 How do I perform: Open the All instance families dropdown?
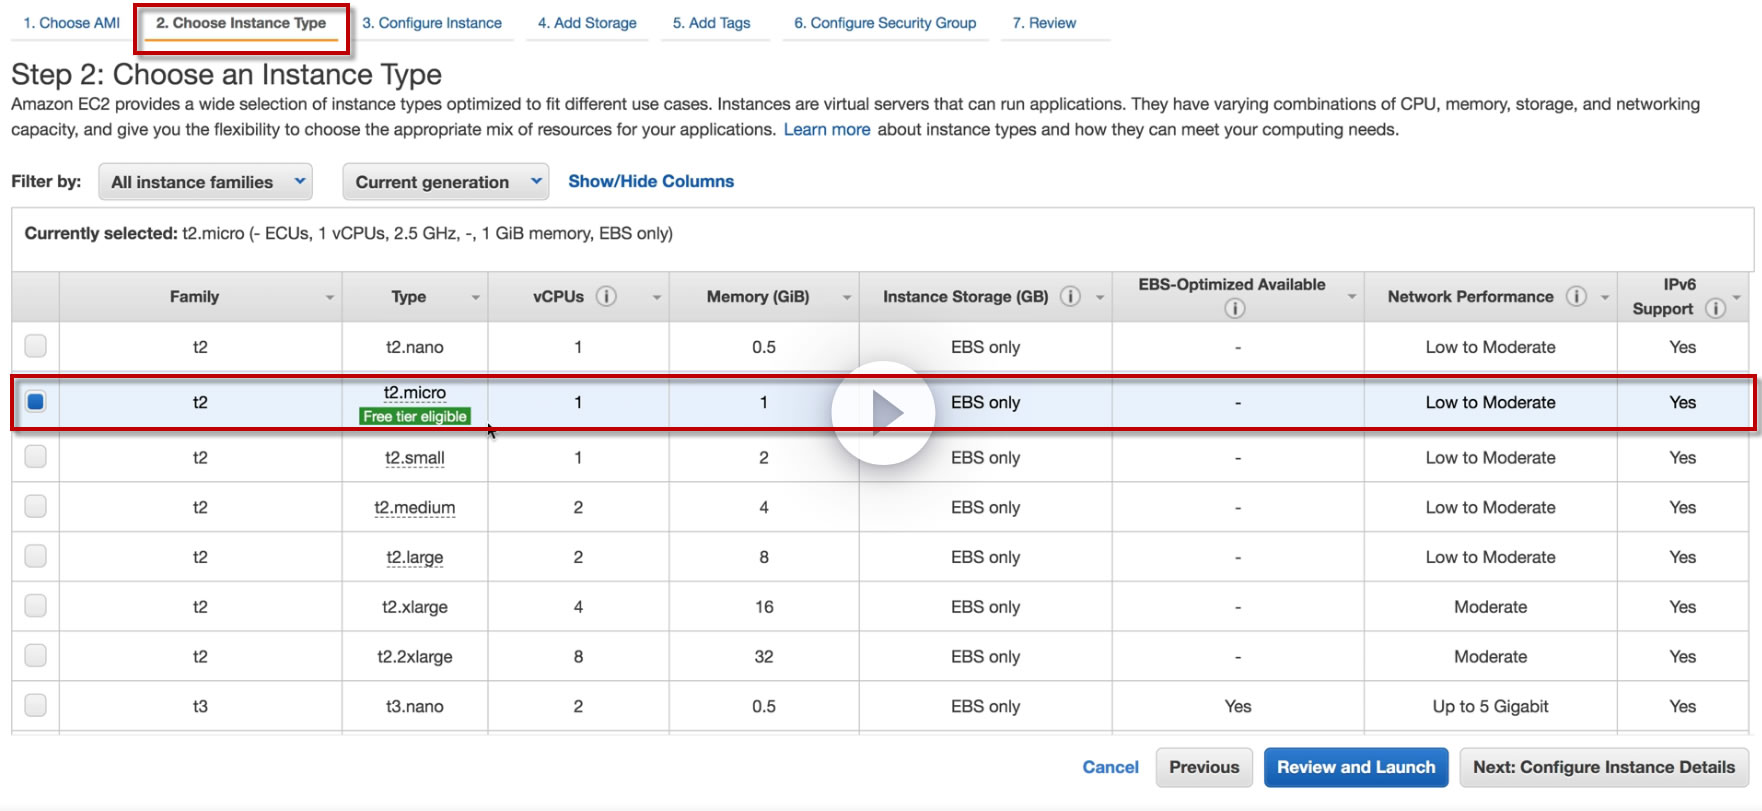[x=205, y=182]
